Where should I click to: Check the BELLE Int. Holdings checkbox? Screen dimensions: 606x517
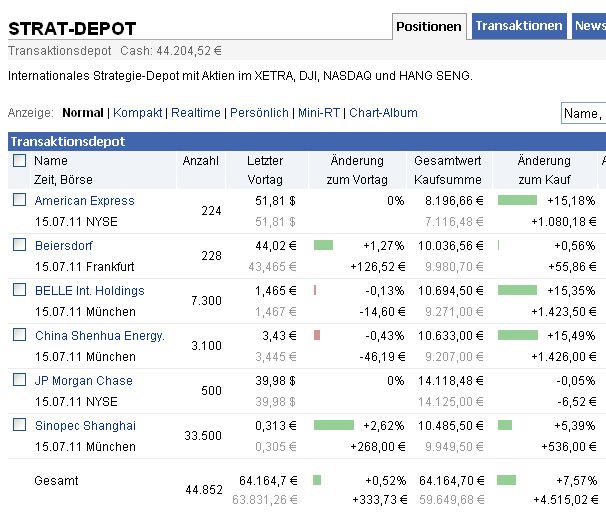click(x=19, y=289)
